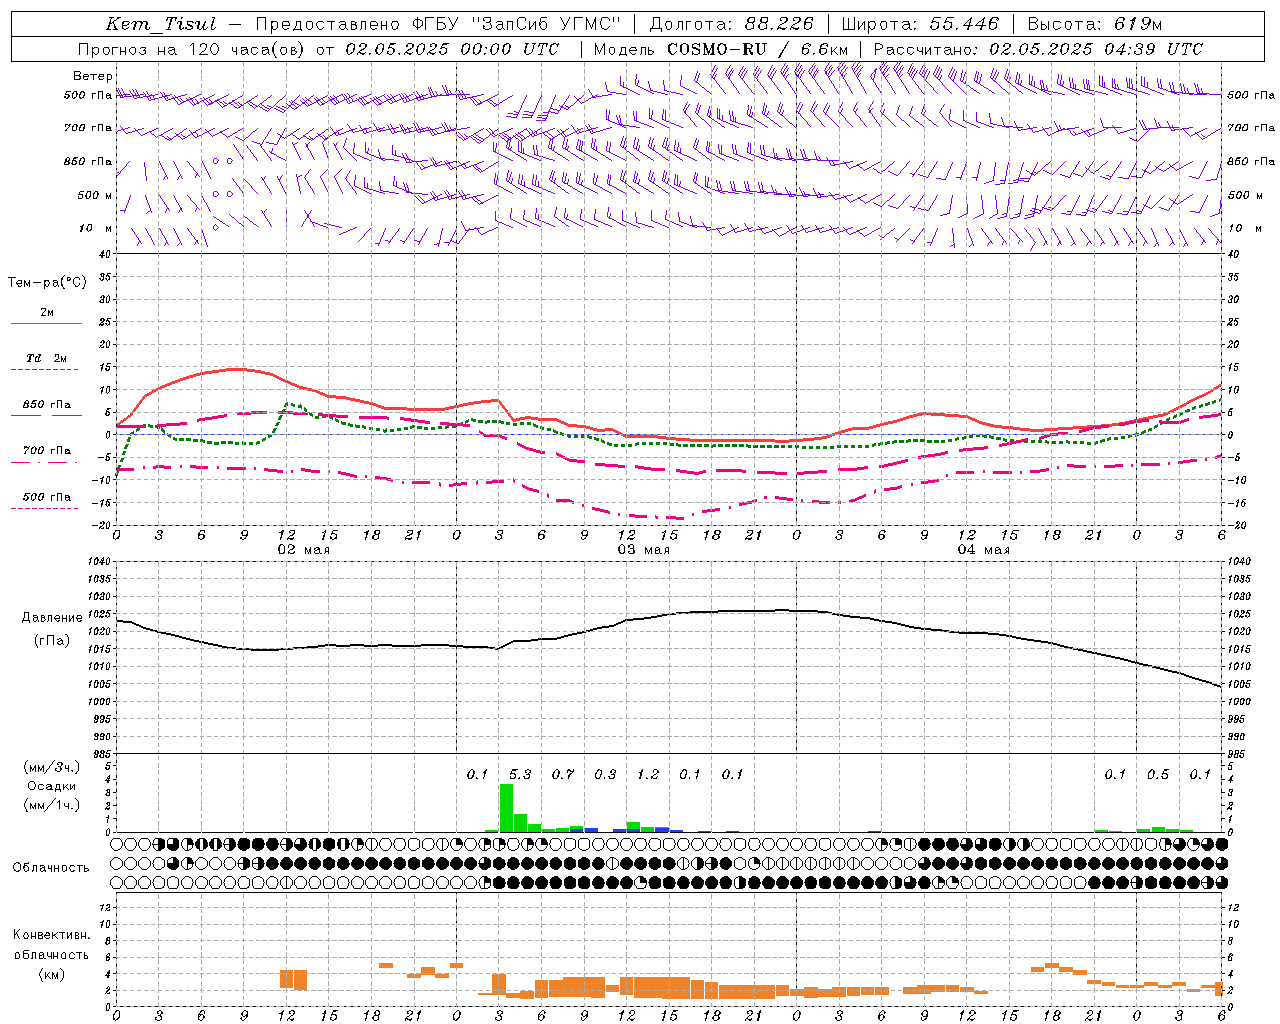
Task: Click the '(км)' convective cloud unit label
Action: [x=51, y=974]
